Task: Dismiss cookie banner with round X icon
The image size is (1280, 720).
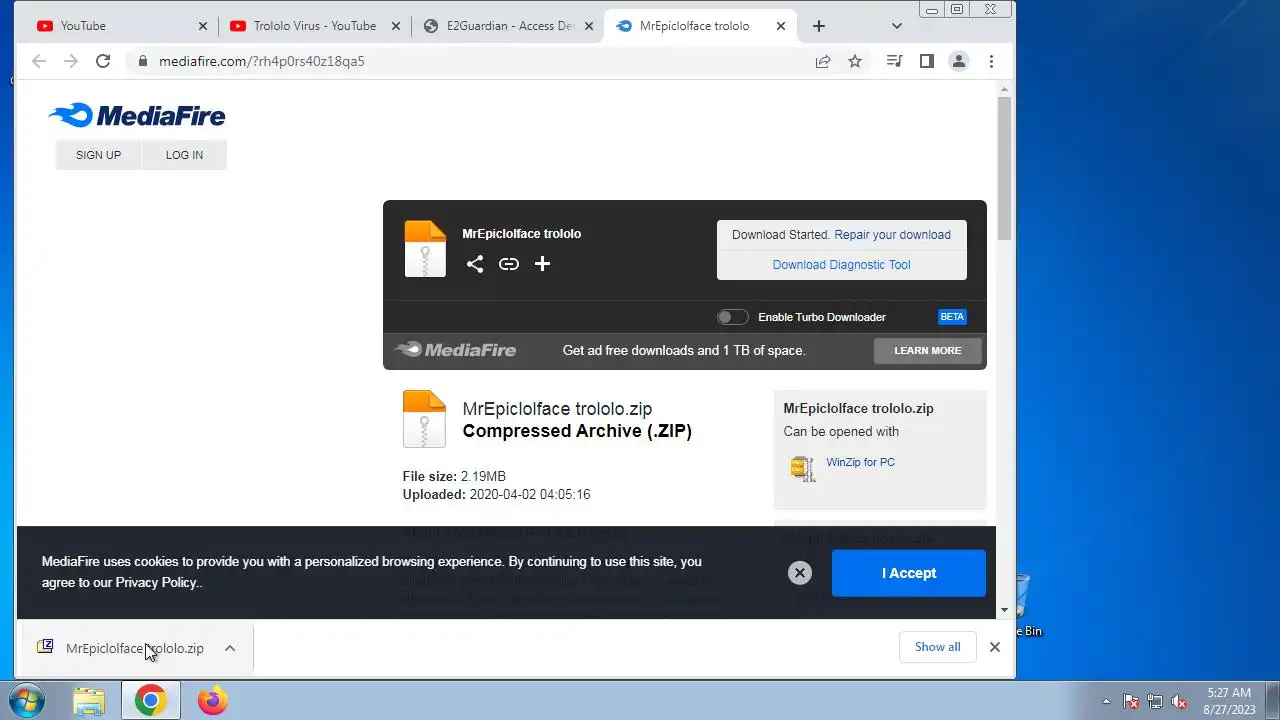Action: 799,573
